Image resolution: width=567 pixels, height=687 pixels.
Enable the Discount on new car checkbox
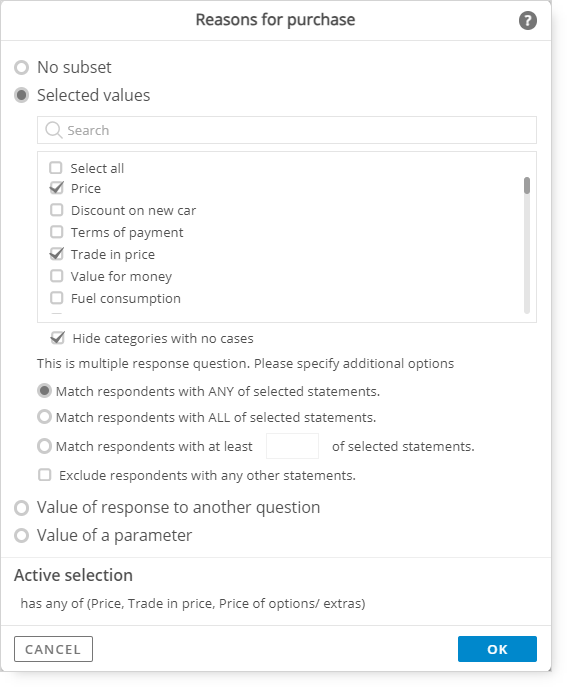click(x=57, y=210)
